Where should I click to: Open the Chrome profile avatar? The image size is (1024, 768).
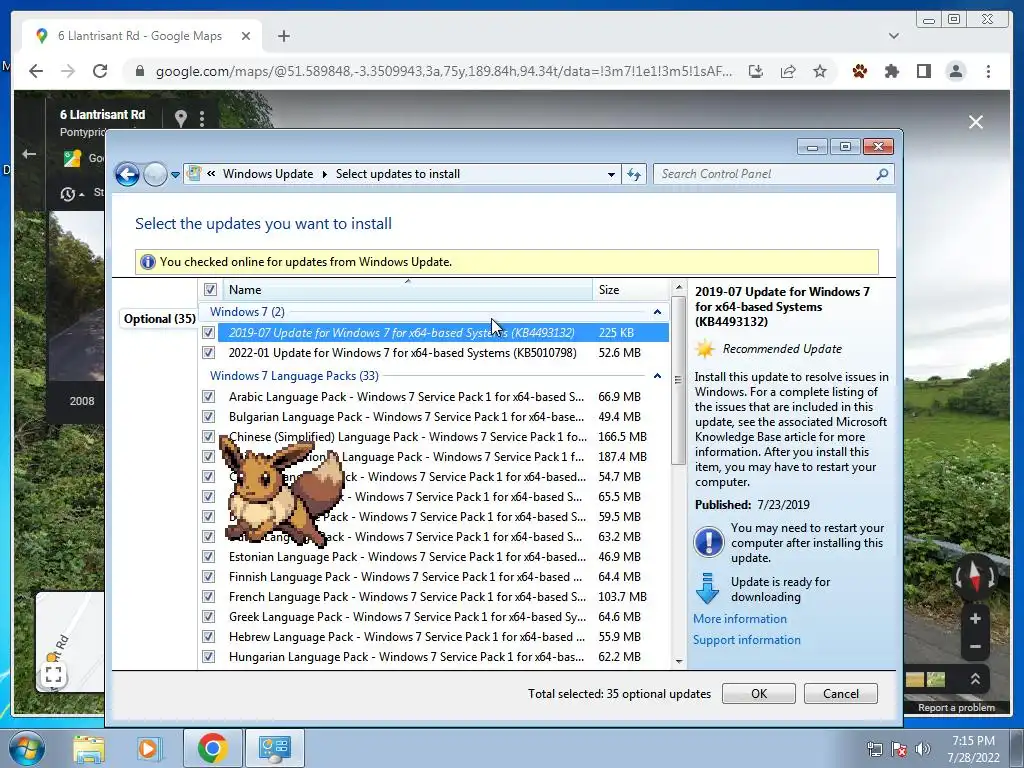tap(955, 71)
